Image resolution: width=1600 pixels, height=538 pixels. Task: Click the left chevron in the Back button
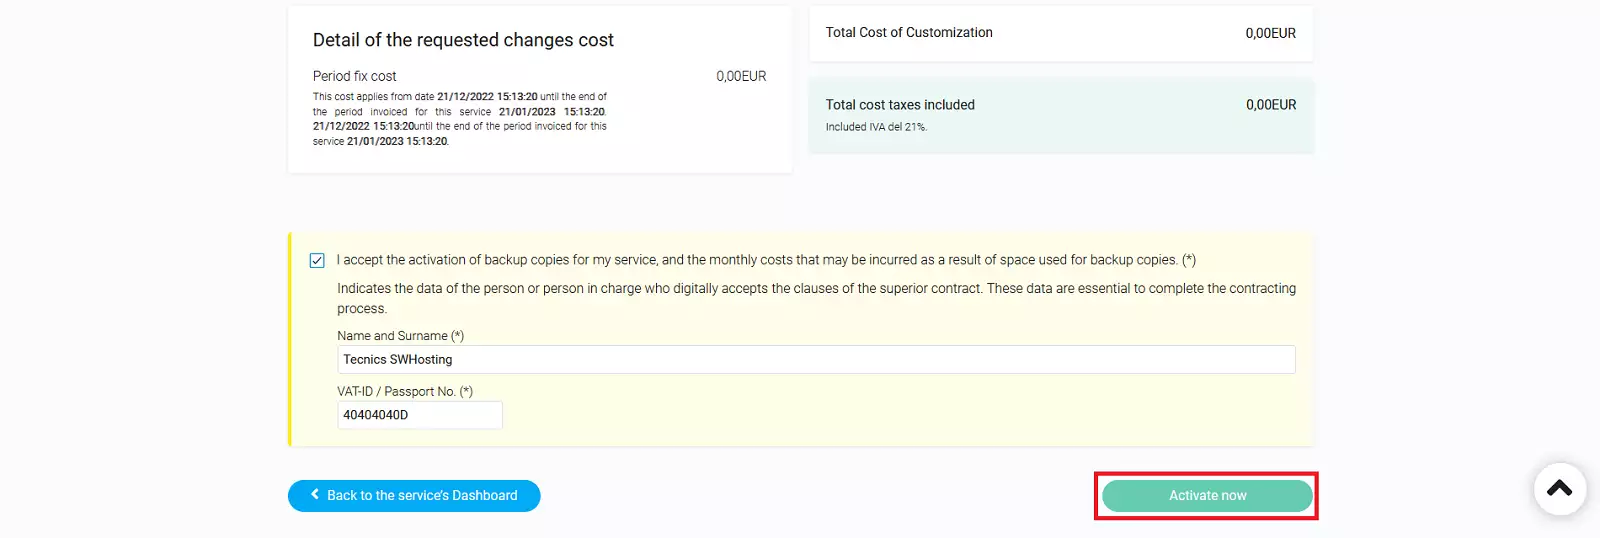point(315,495)
